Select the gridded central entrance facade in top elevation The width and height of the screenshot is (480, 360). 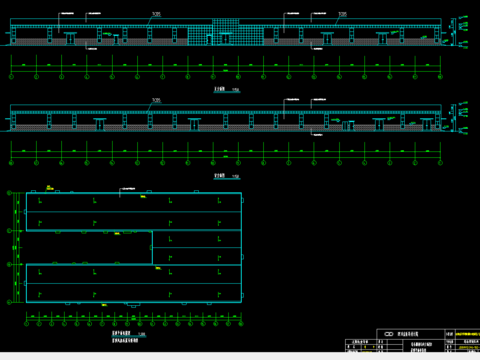226,32
